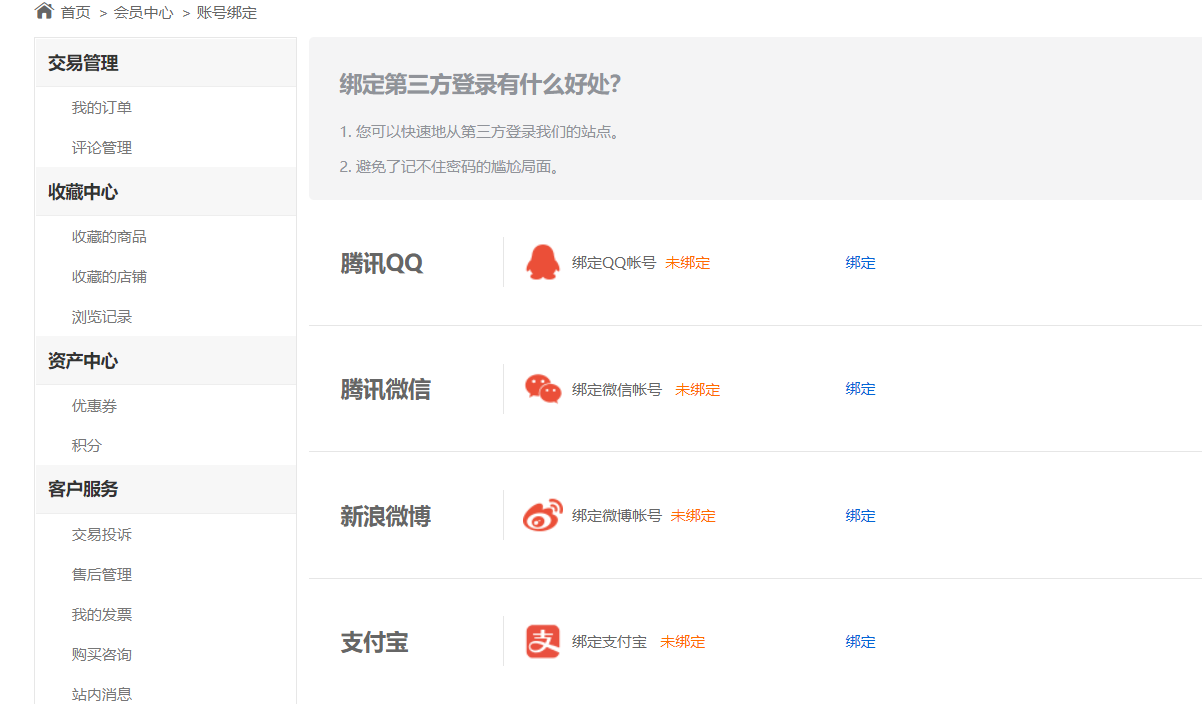Open 我的订单 in sidebar
Image resolution: width=1202 pixels, height=704 pixels.
[x=102, y=108]
